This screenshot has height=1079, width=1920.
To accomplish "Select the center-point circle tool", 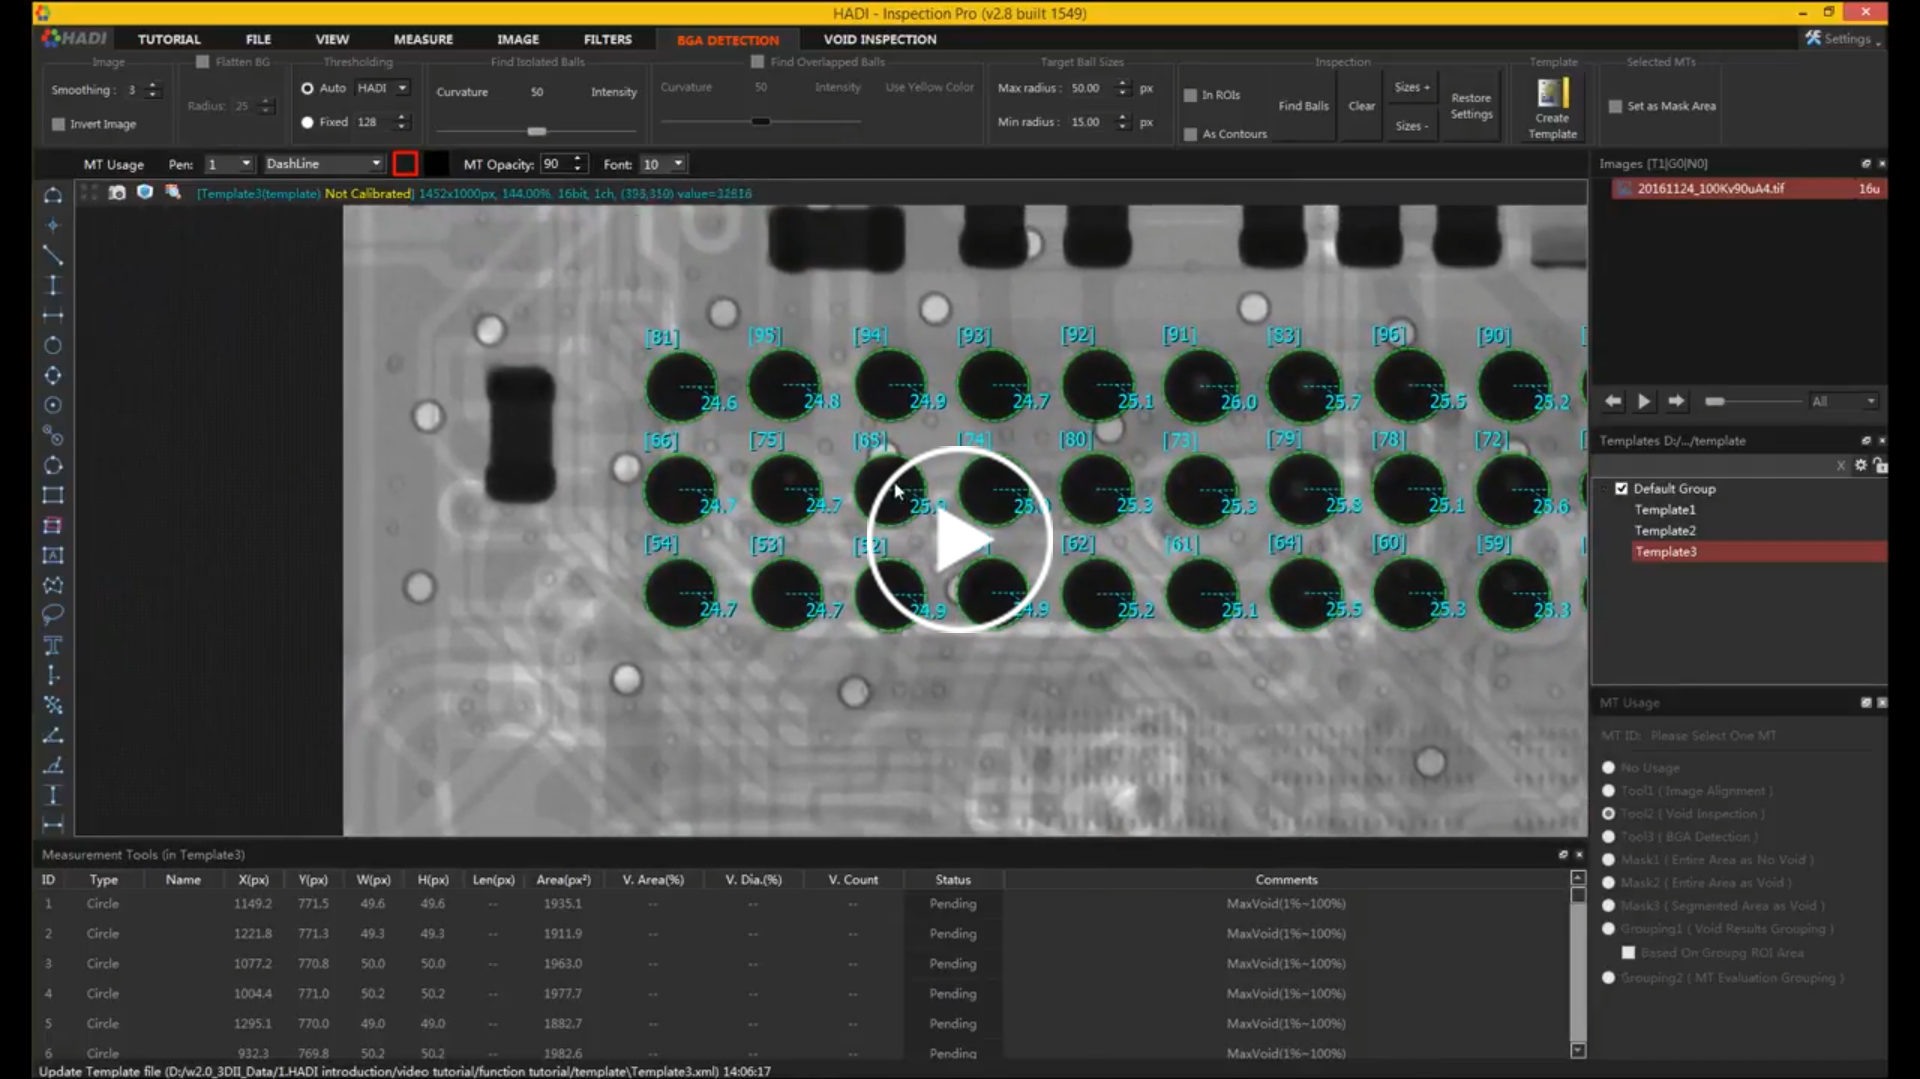I will (x=53, y=405).
